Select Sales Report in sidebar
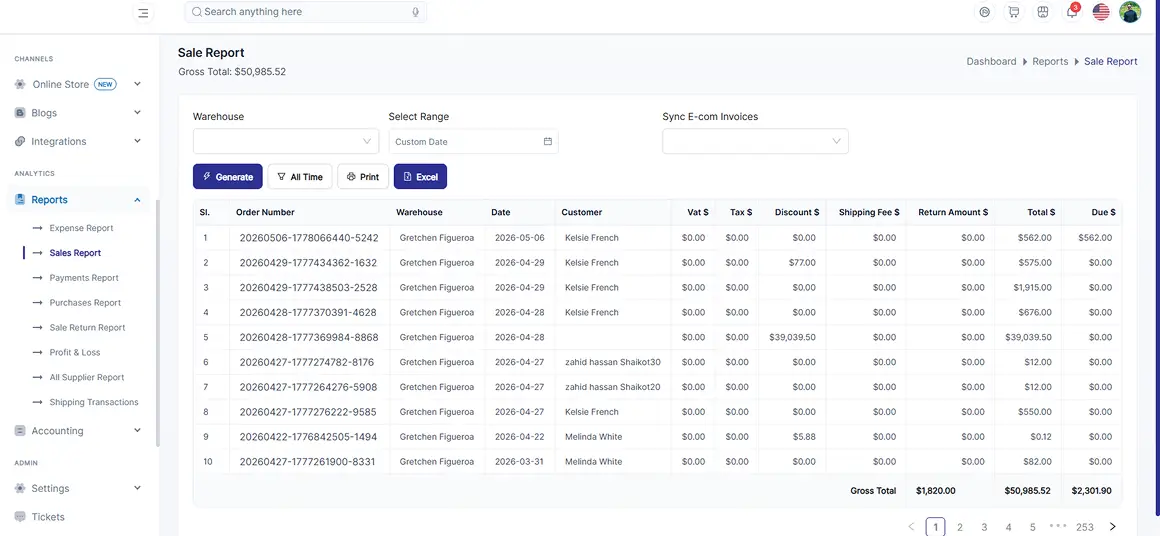1160x536 pixels. (x=75, y=253)
